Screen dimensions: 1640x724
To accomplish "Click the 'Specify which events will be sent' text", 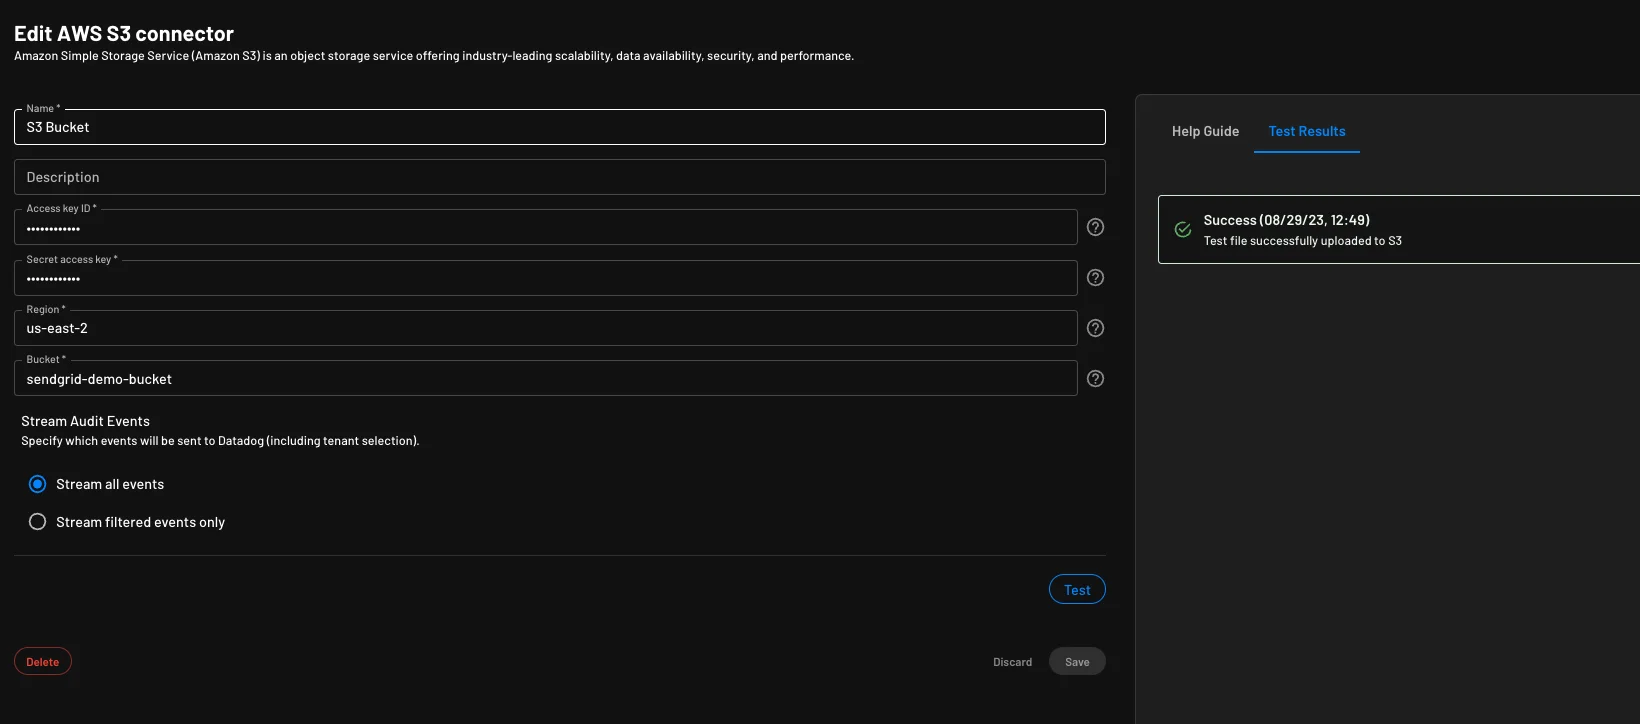I will pyautogui.click(x=220, y=441).
